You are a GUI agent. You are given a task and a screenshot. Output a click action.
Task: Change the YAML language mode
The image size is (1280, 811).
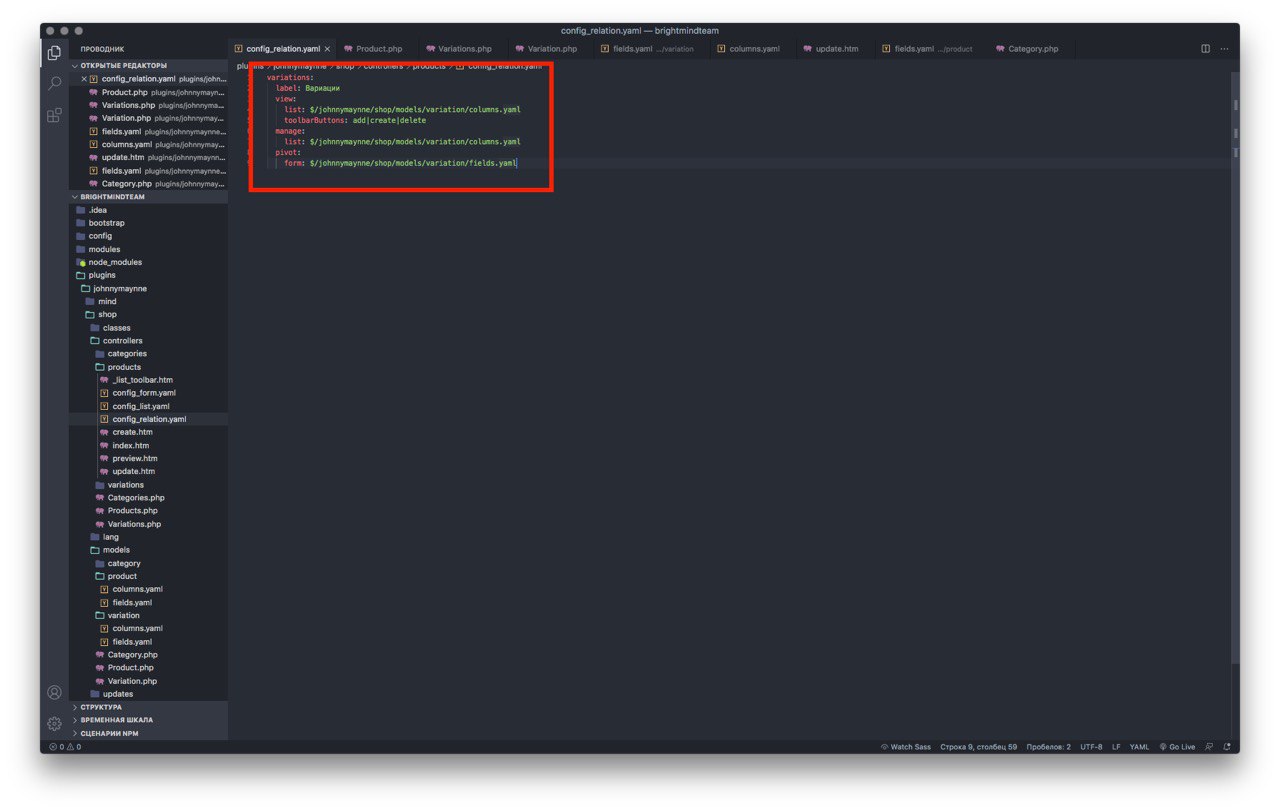pos(1139,747)
